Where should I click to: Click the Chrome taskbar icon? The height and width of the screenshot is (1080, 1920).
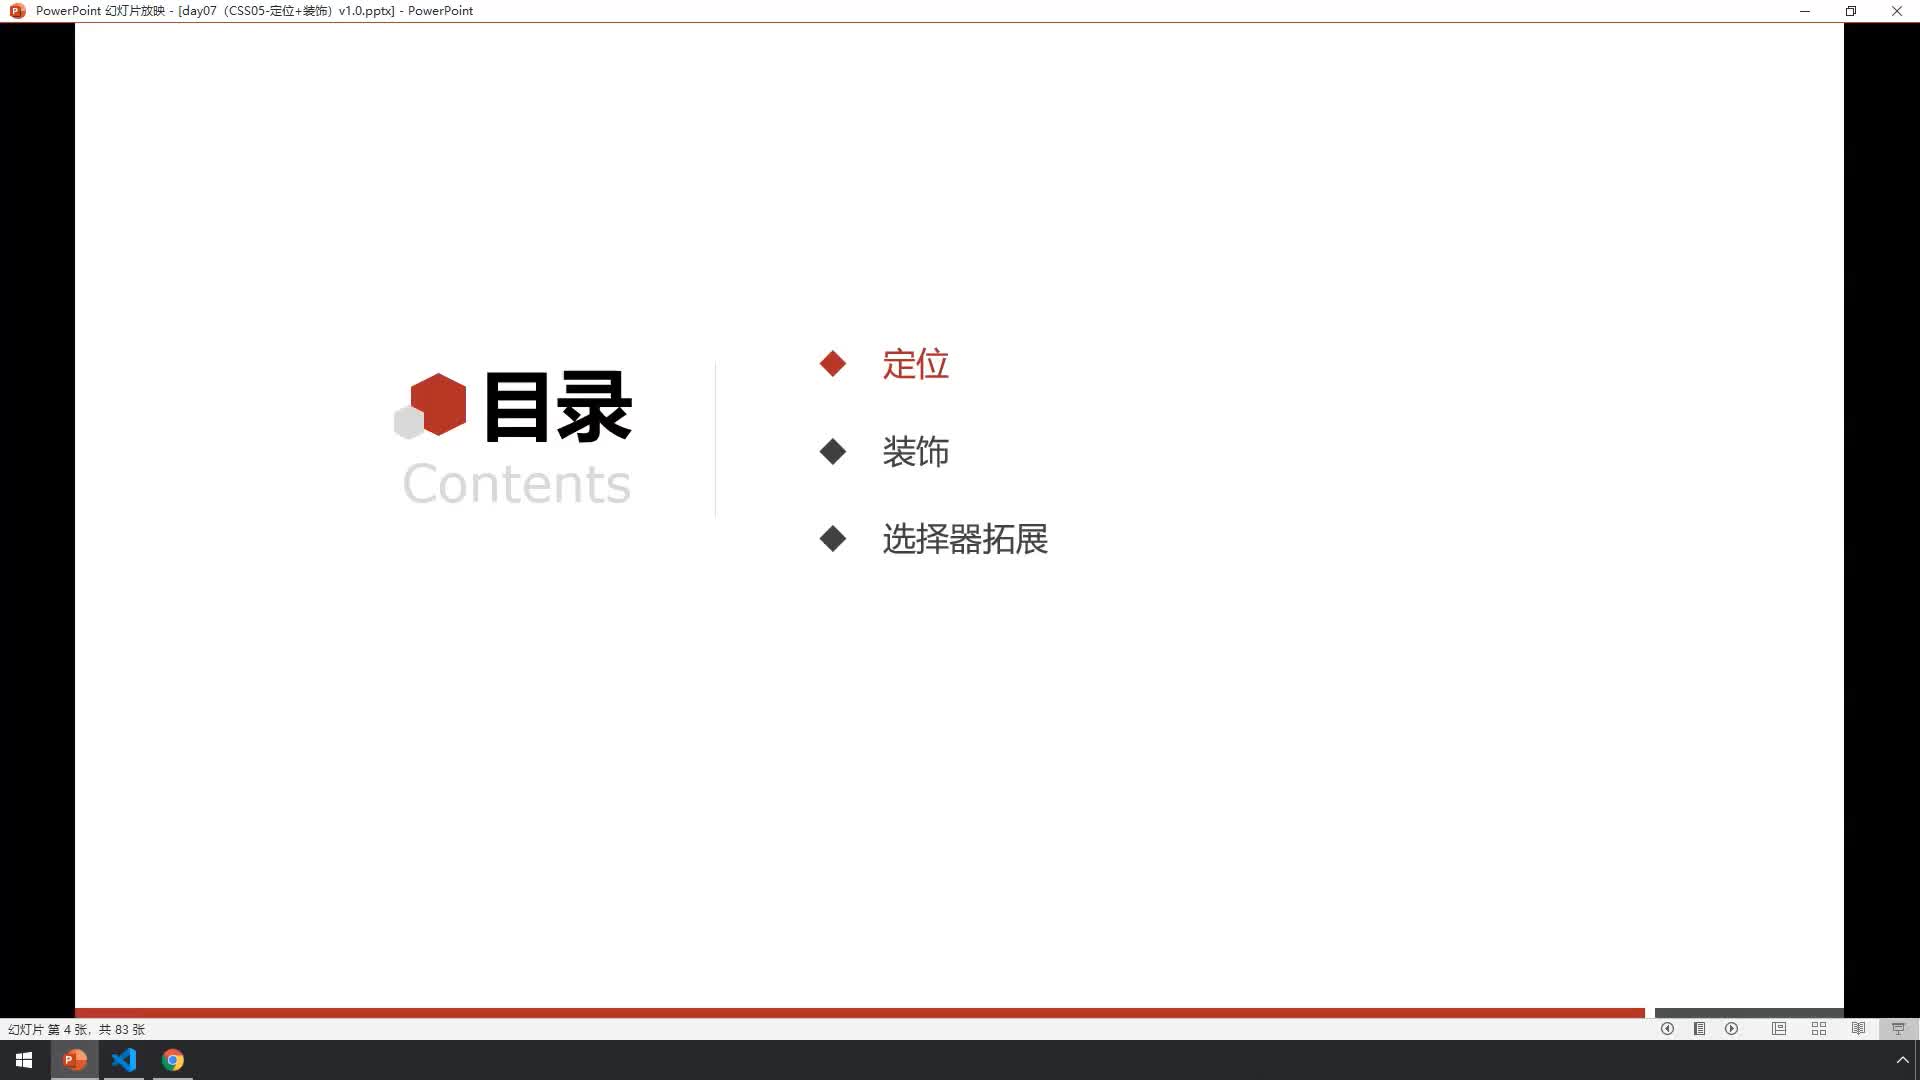tap(173, 1060)
